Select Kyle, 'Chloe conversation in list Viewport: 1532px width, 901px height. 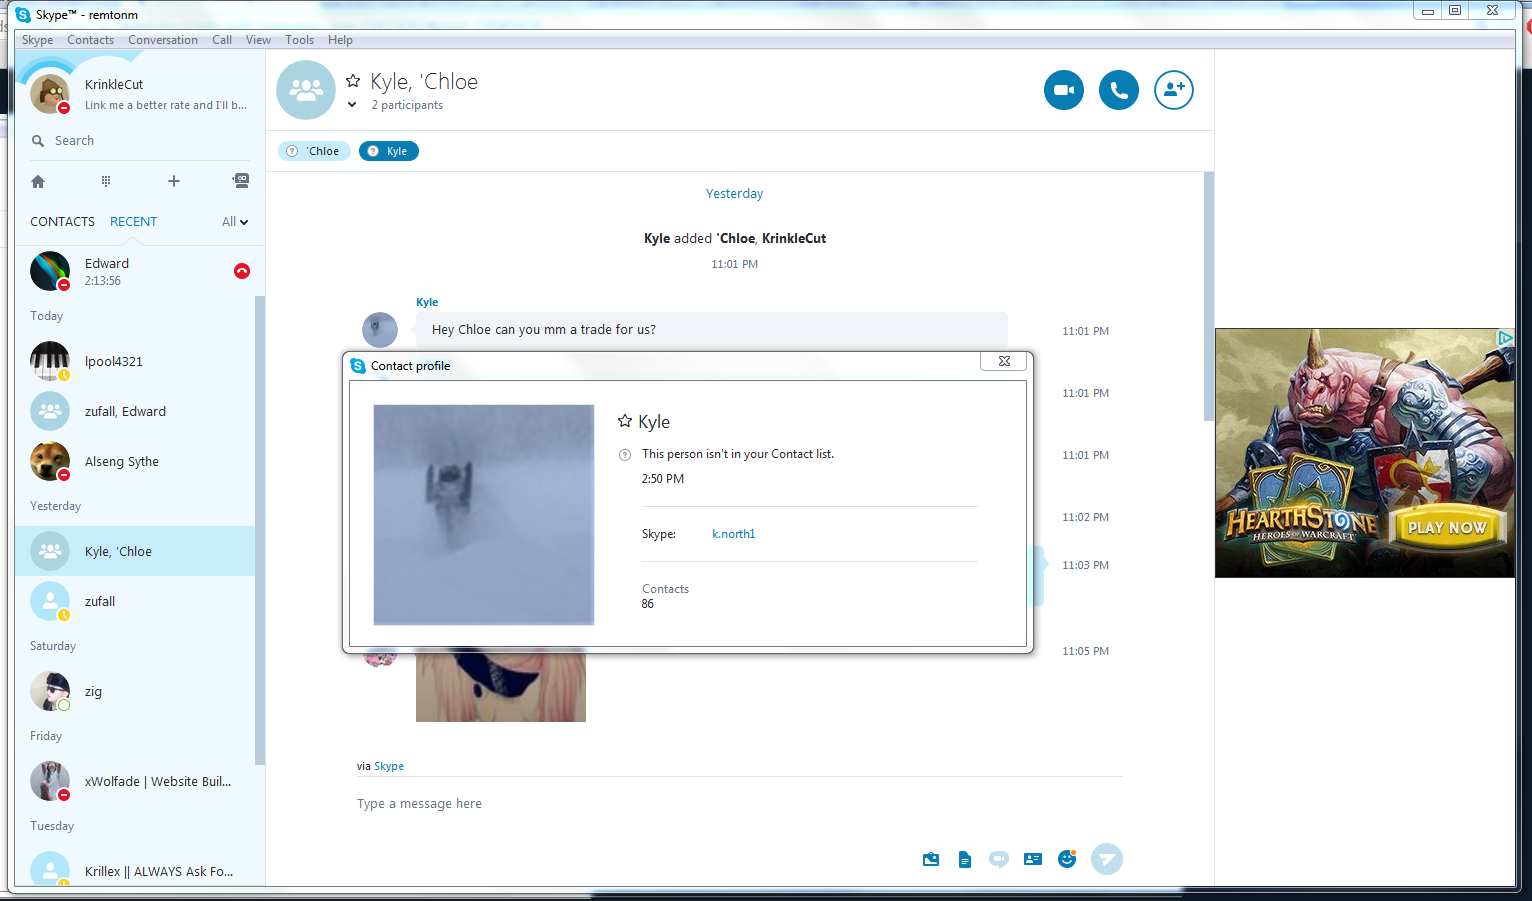(x=135, y=551)
